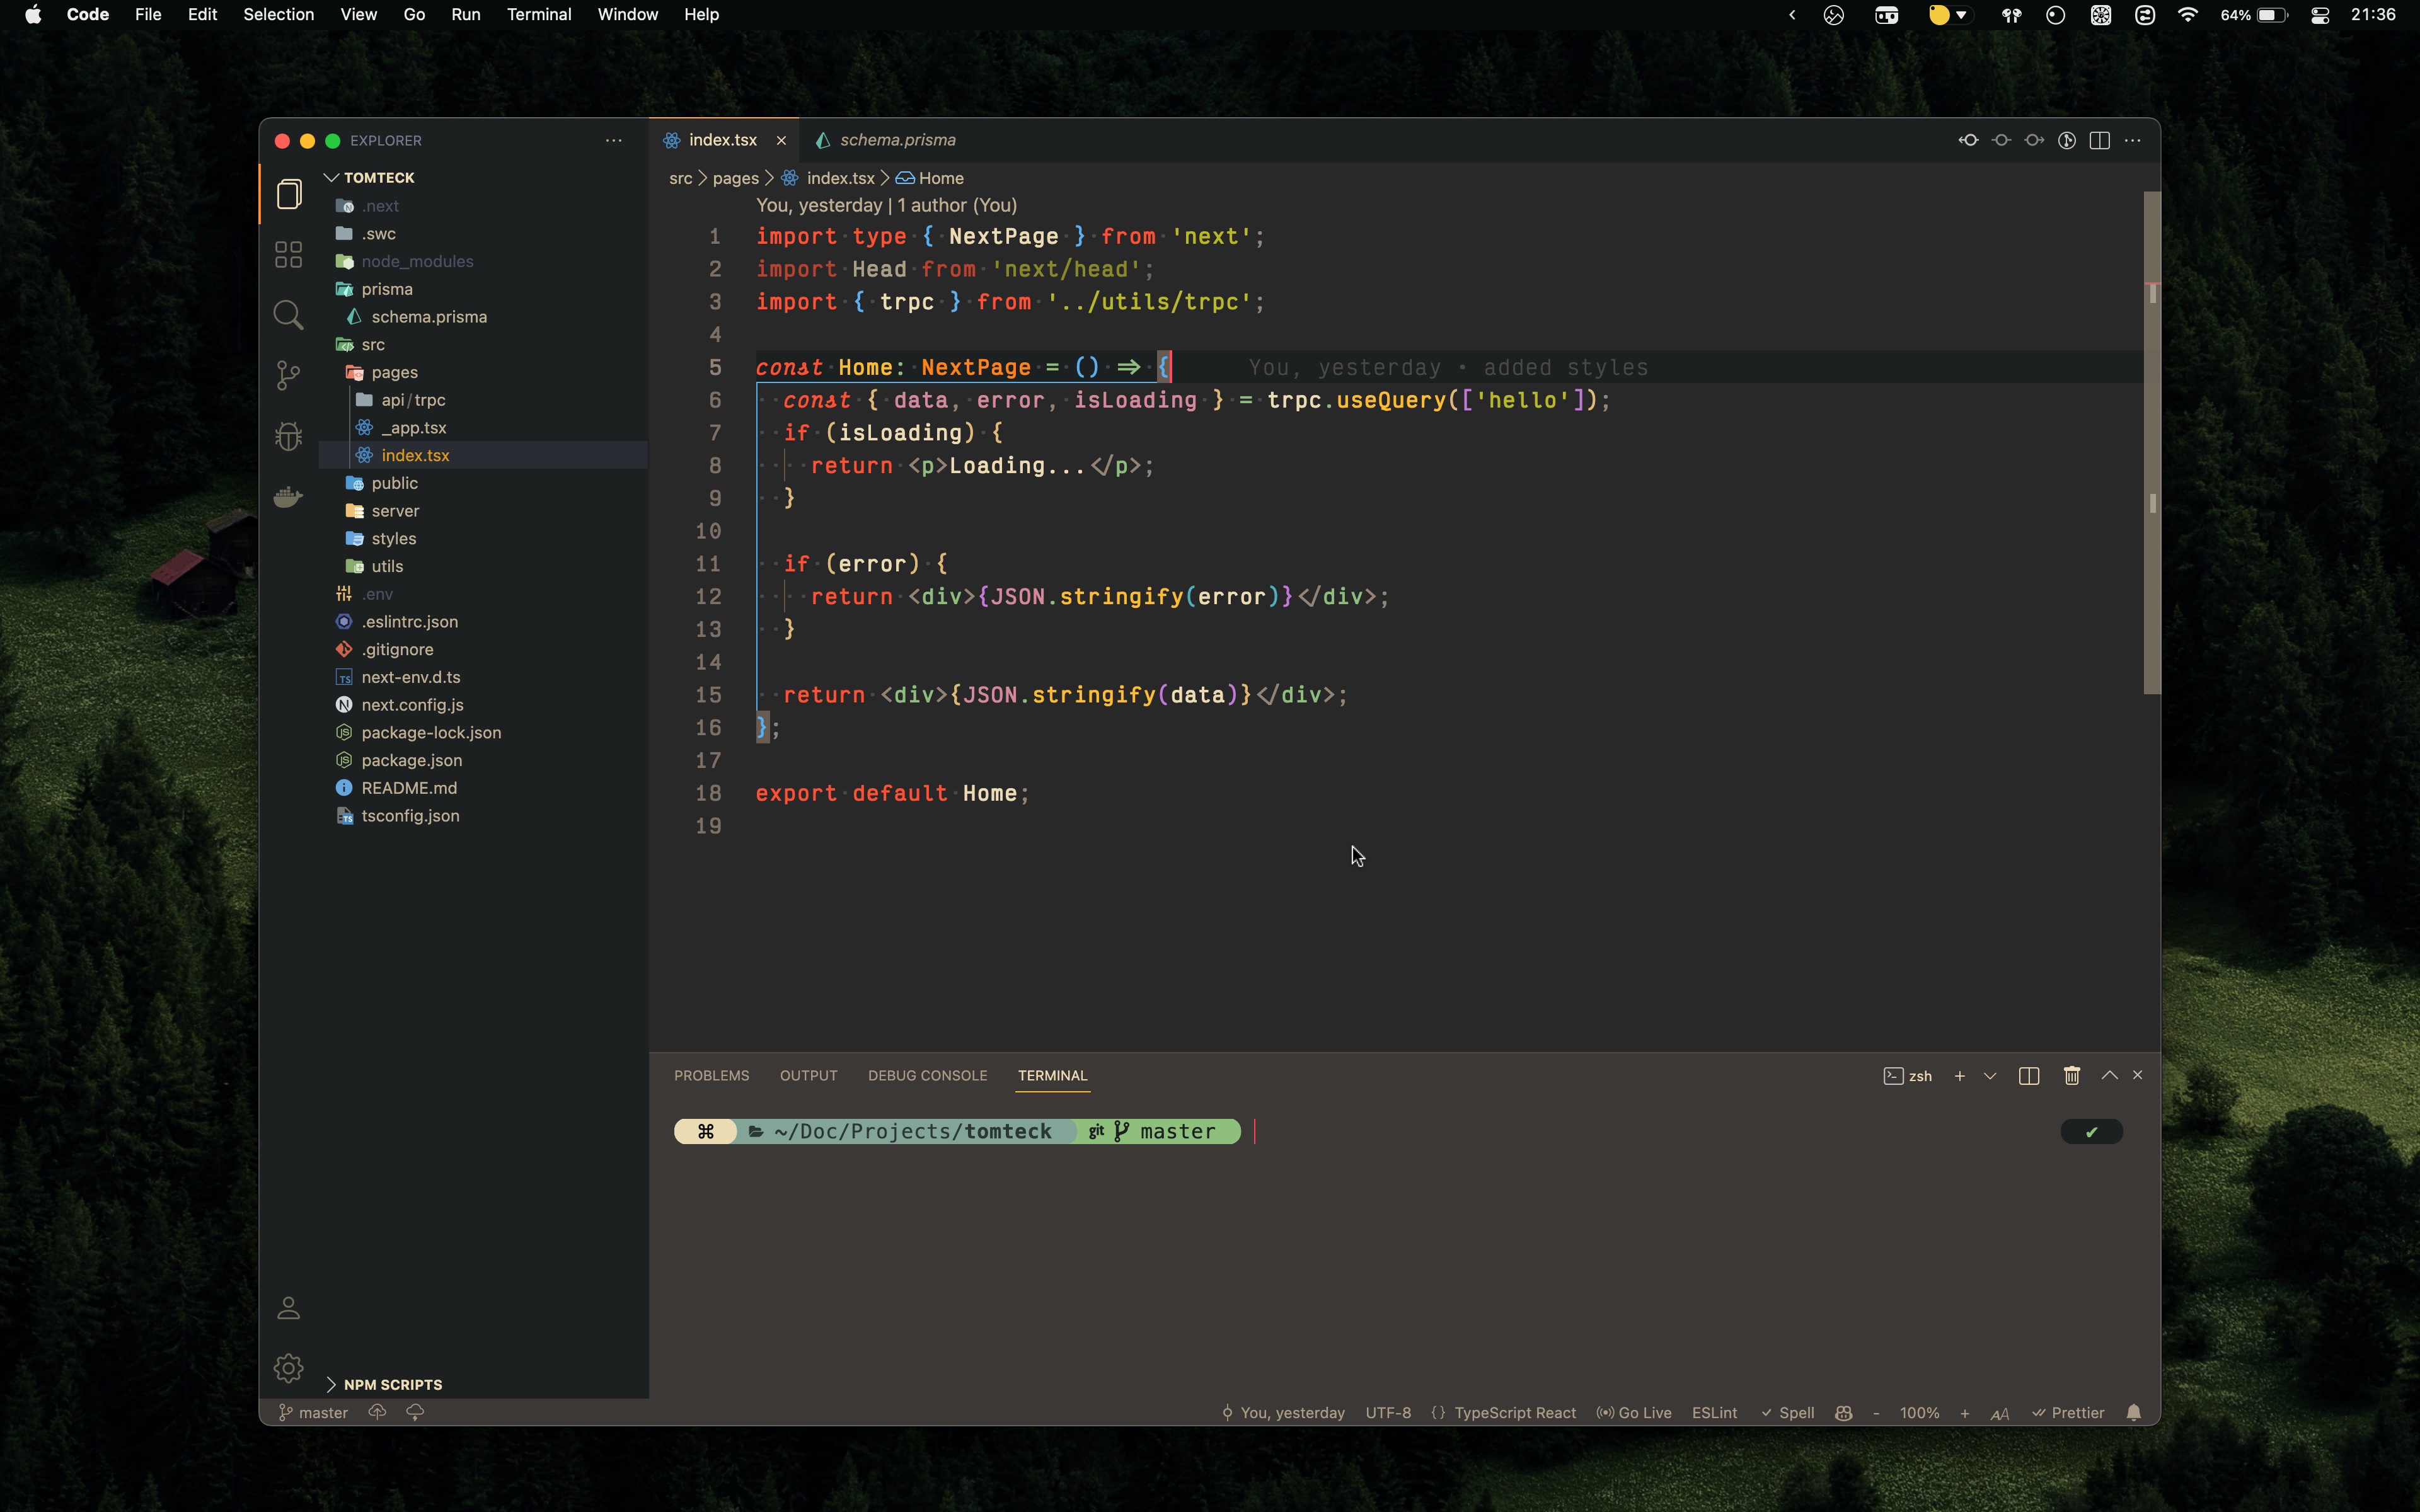Screen dimensions: 2420x1512
Task: Toggle the sync ignore cloud icon near master
Action: [414, 1412]
